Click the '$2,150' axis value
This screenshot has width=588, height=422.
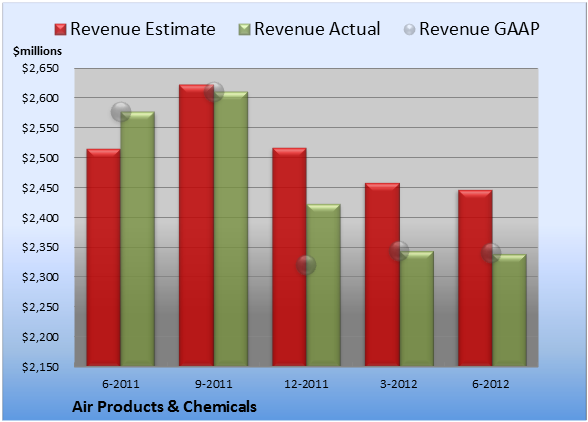coord(40,367)
